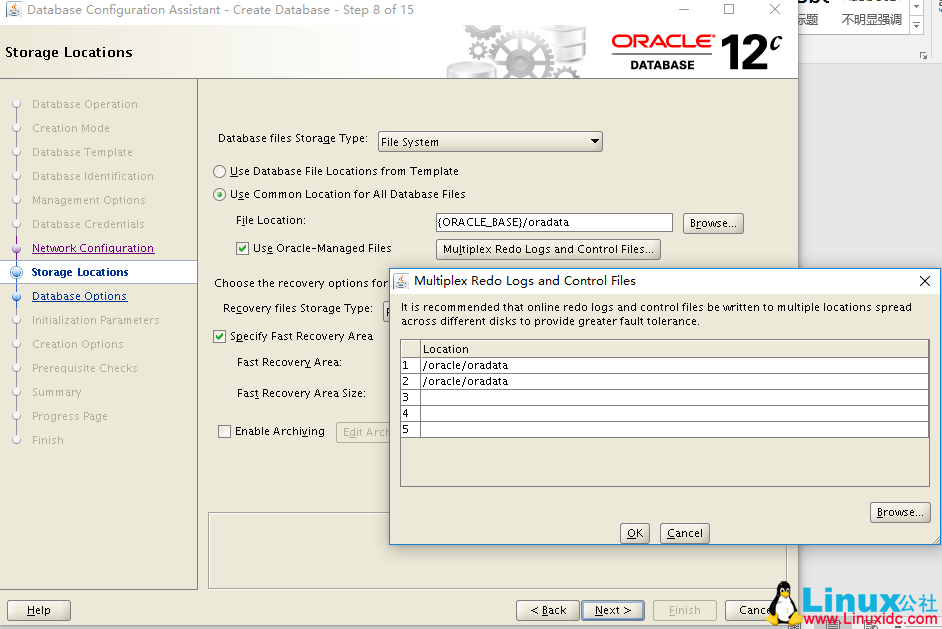This screenshot has height=629, width=942.
Task: Close the Multiplex Redo Logs dialog
Action: (x=924, y=281)
